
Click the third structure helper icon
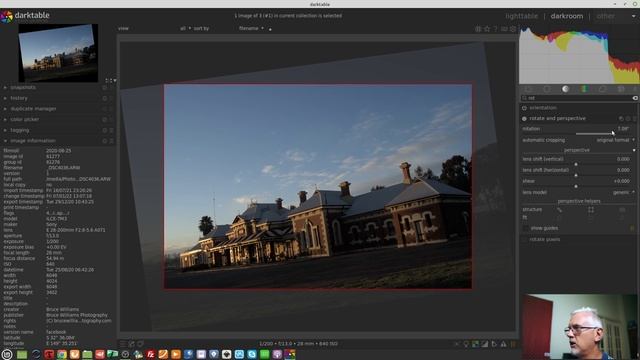(x=622, y=210)
